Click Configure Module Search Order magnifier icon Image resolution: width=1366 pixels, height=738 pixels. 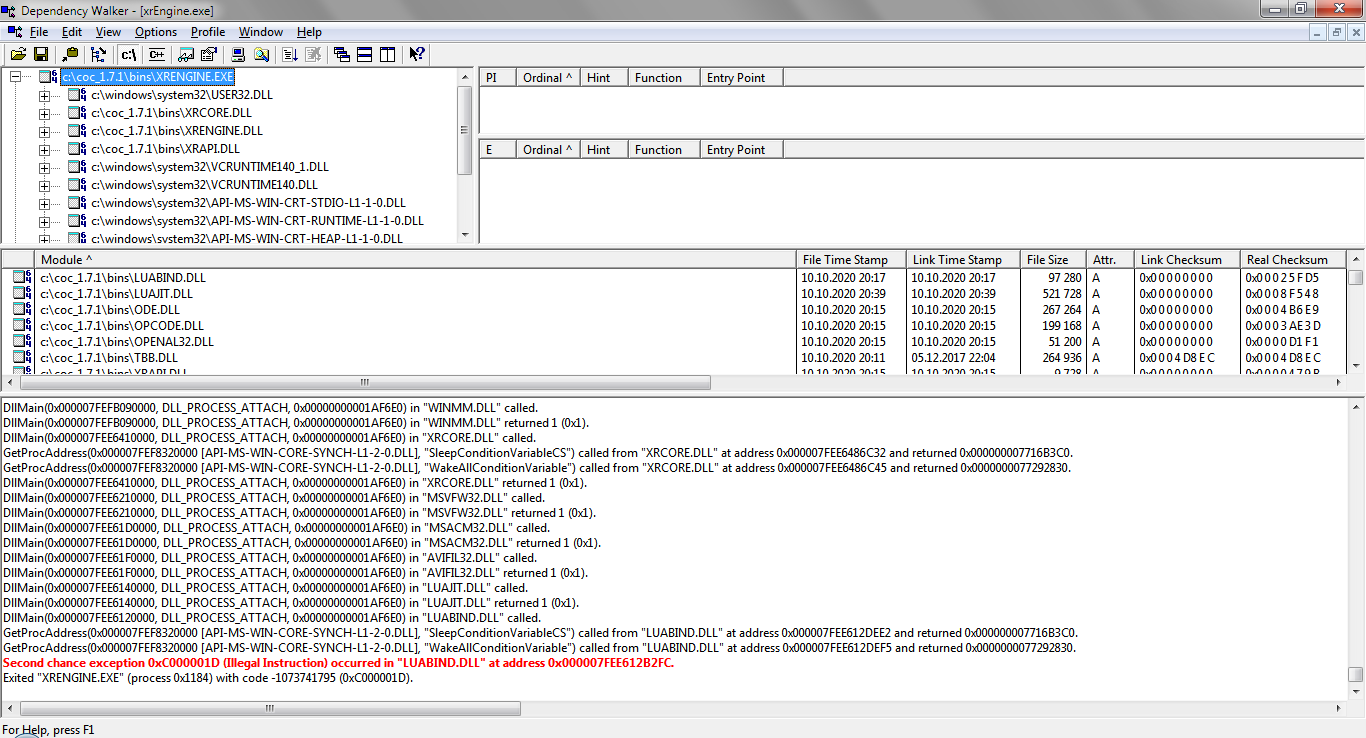click(261, 54)
